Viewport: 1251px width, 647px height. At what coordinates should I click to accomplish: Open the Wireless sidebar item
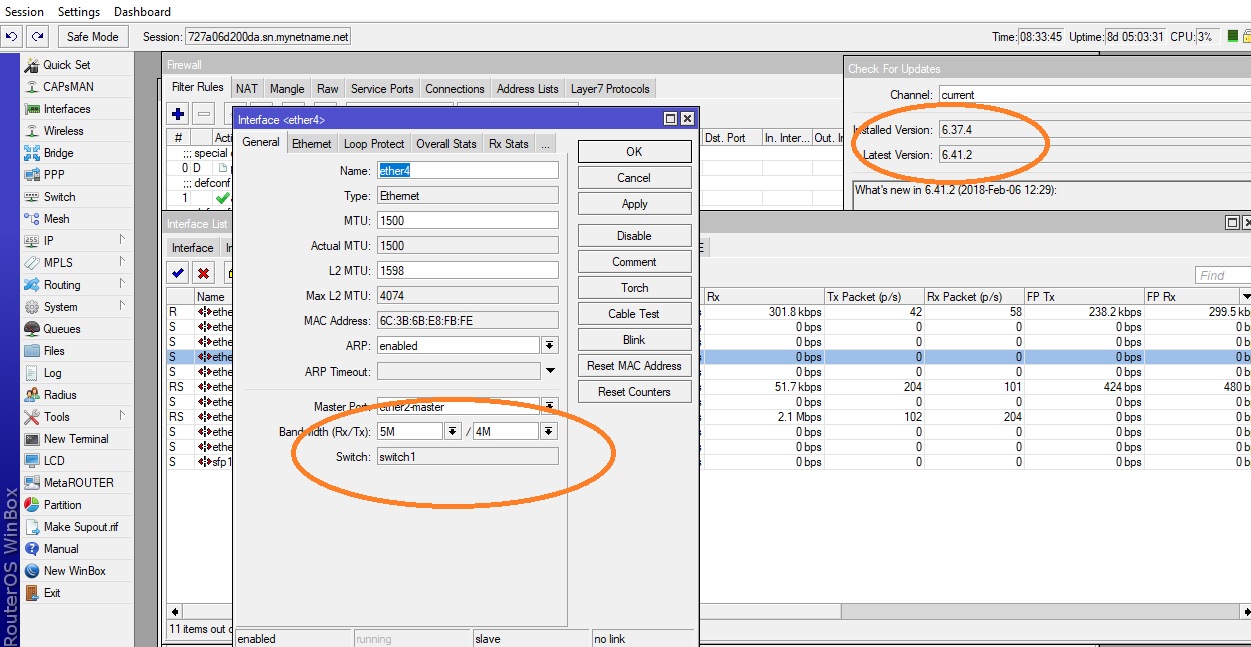[63, 131]
